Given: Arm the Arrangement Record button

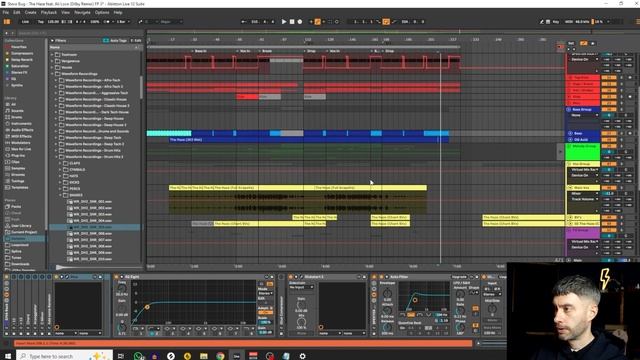Looking at the screenshot, I should coord(300,22).
